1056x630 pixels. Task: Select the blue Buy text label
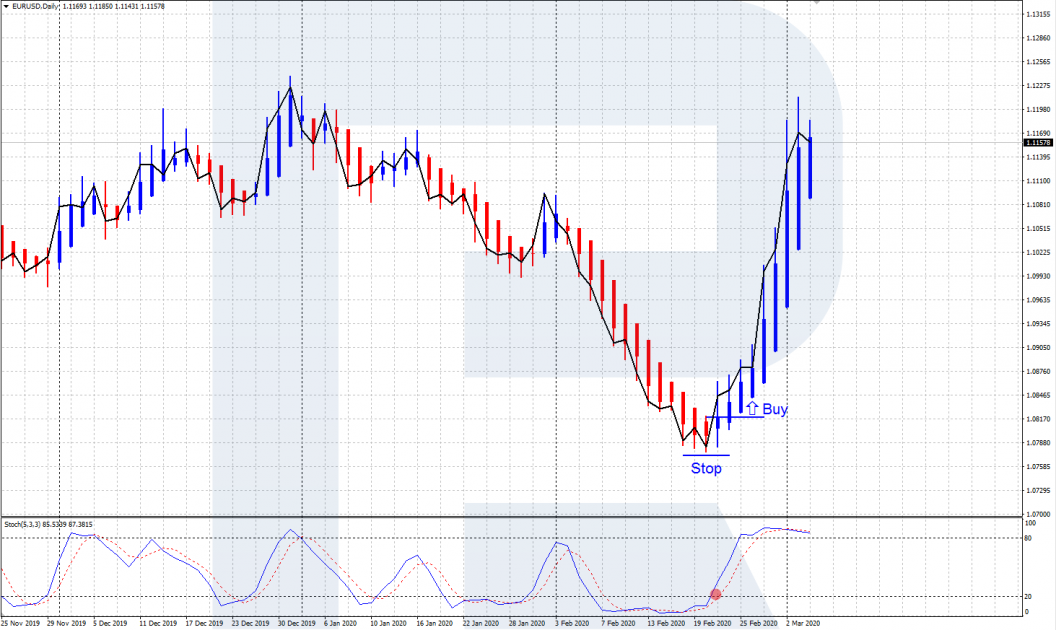[x=775, y=409]
